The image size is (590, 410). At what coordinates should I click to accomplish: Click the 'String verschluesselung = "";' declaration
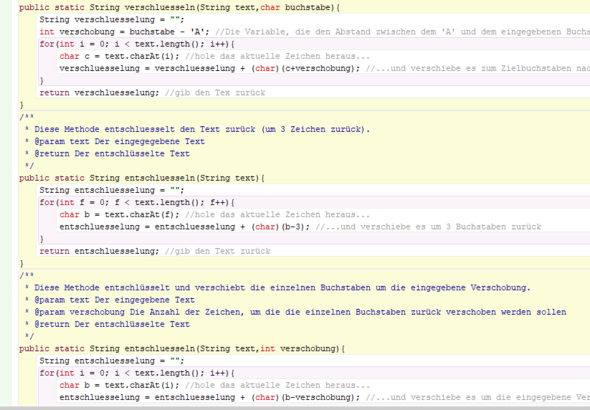pos(112,20)
